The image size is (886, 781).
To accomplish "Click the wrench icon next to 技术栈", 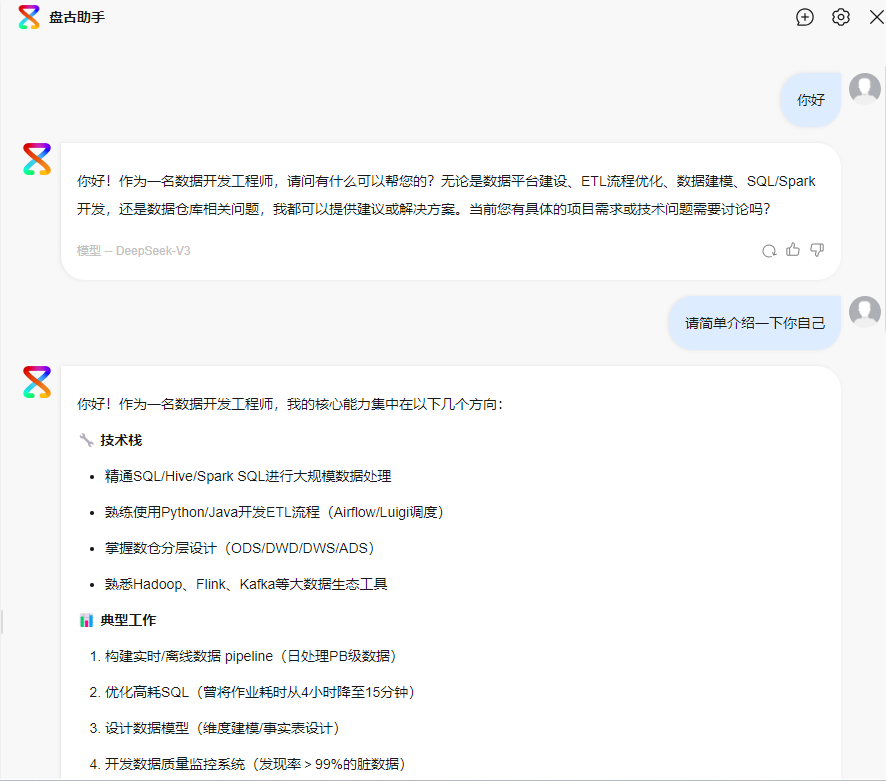I will point(86,440).
